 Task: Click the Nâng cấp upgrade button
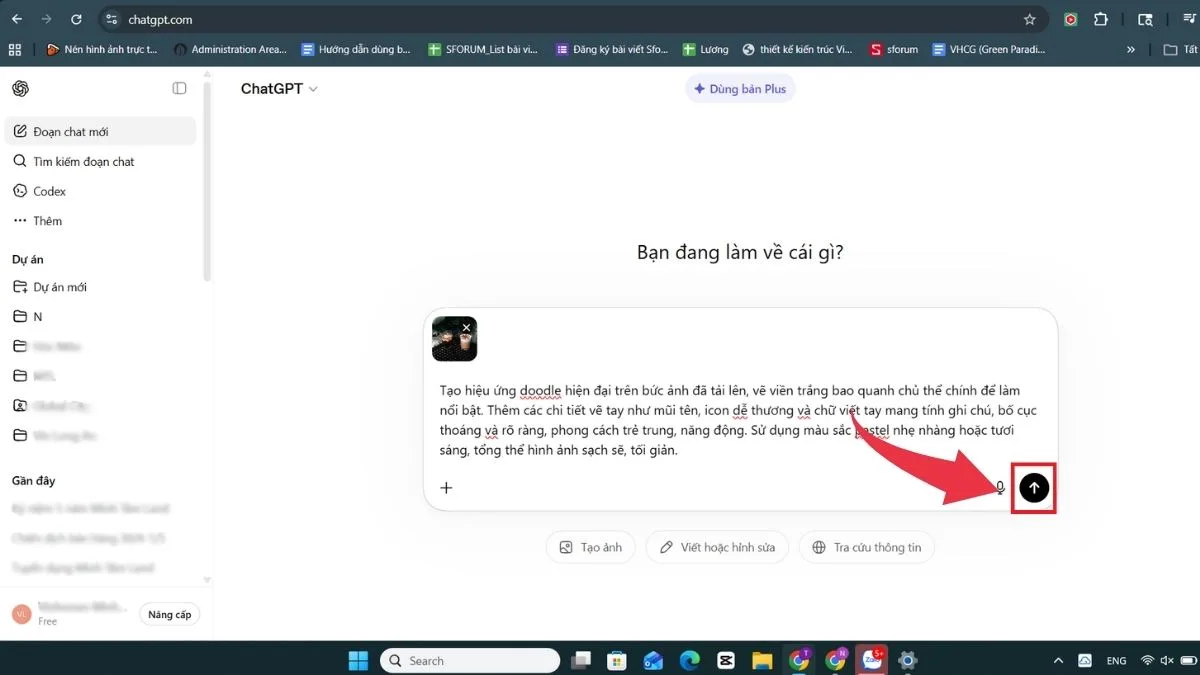point(169,614)
